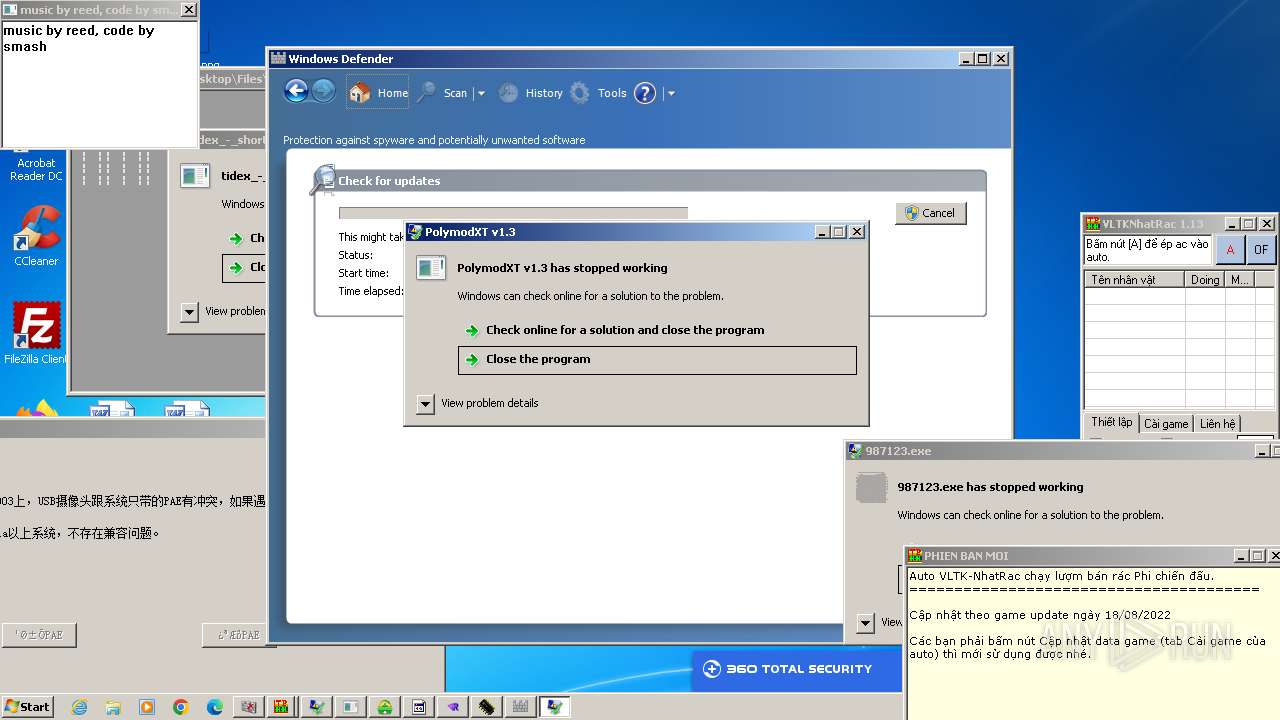Click the OF button in VLTKNhatRac
The image size is (1280, 720).
1261,250
